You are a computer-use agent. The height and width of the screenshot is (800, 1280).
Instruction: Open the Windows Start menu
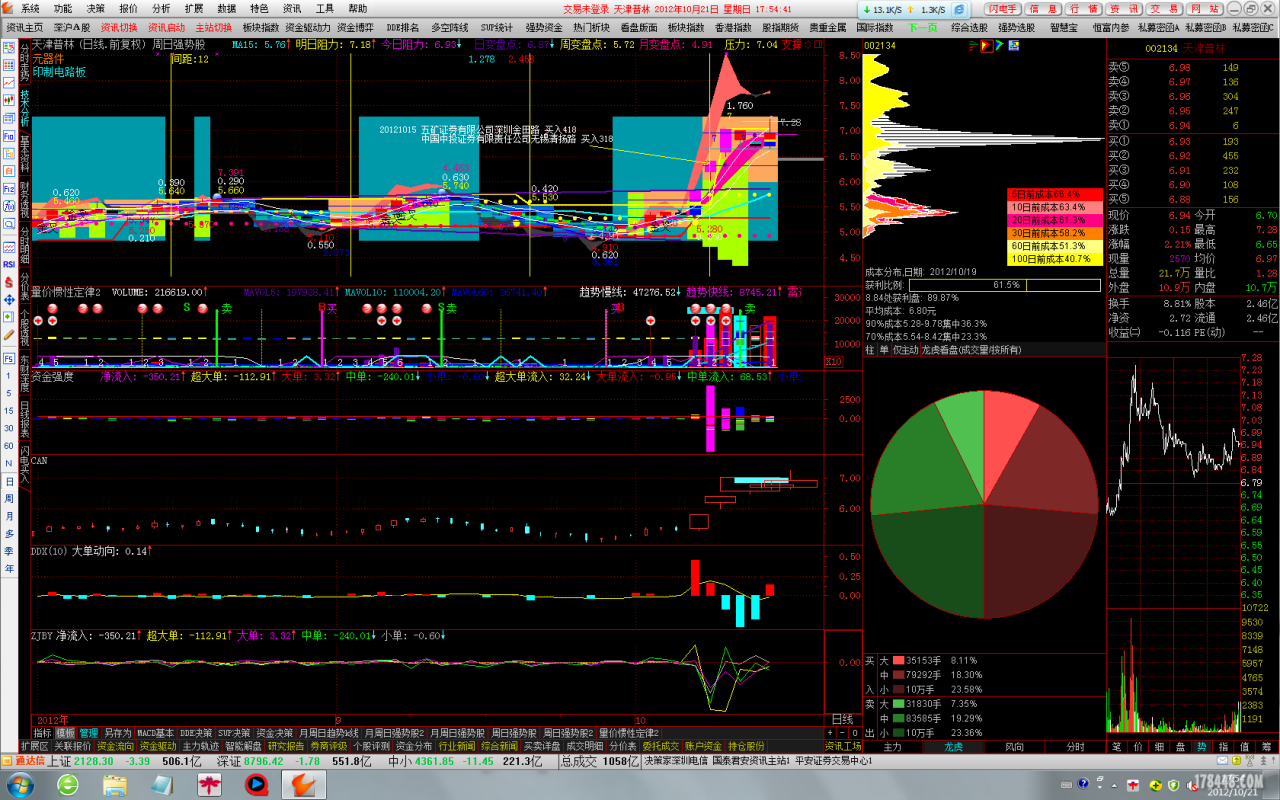[20, 784]
